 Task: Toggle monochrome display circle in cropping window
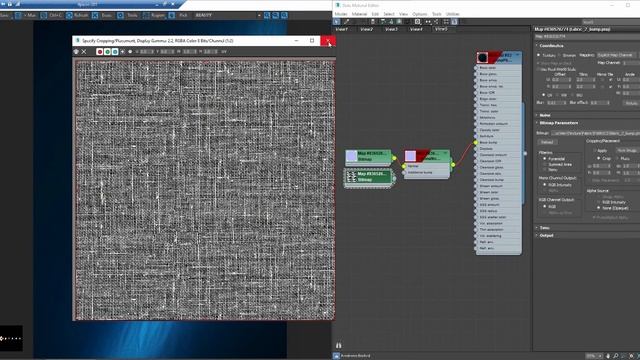coord(130,51)
